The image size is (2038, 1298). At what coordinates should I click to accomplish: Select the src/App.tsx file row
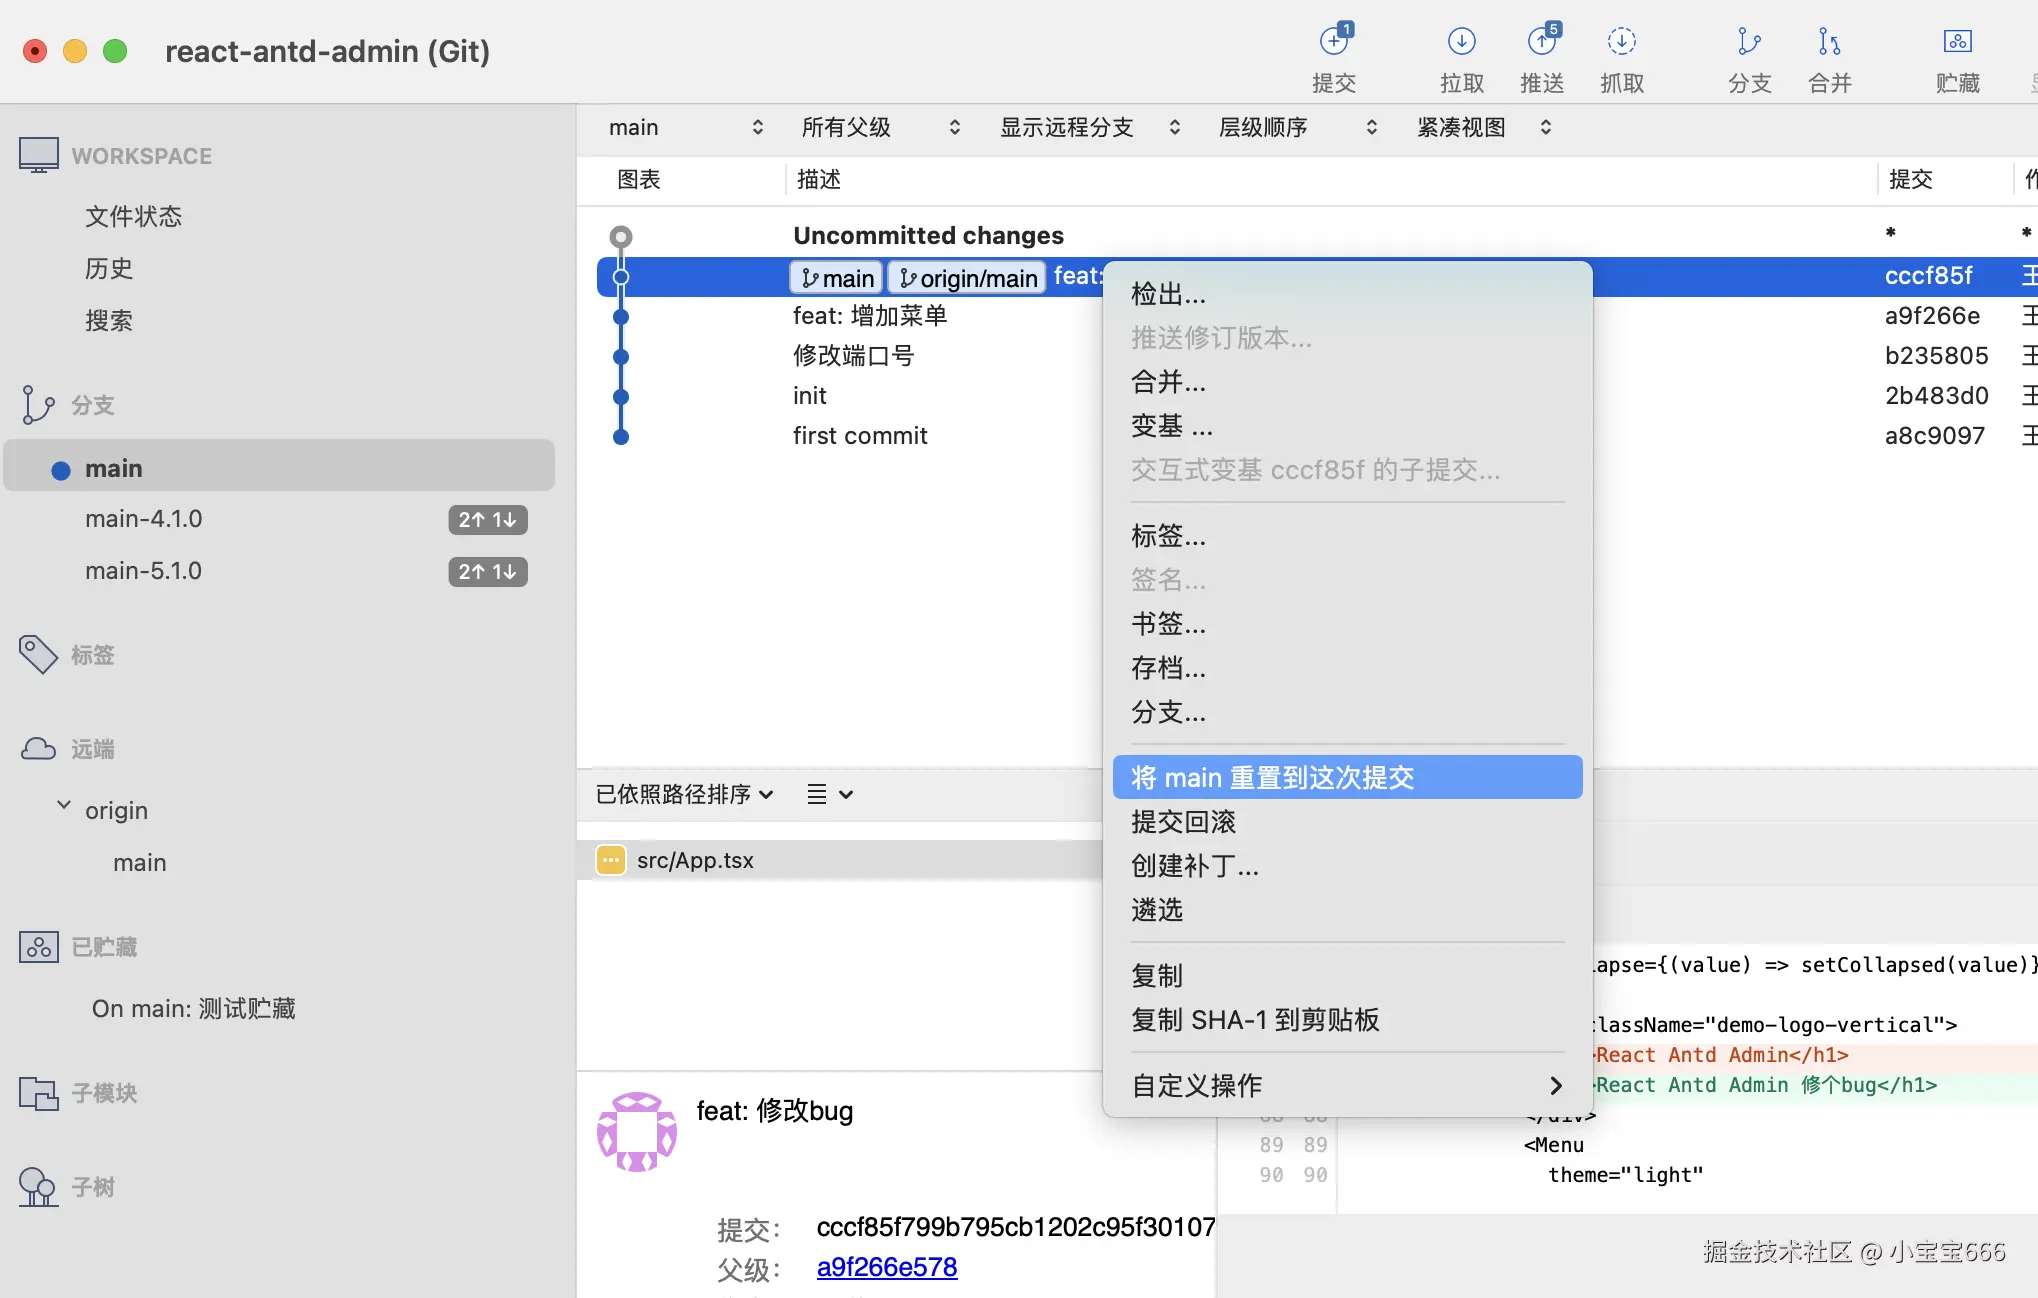695,860
